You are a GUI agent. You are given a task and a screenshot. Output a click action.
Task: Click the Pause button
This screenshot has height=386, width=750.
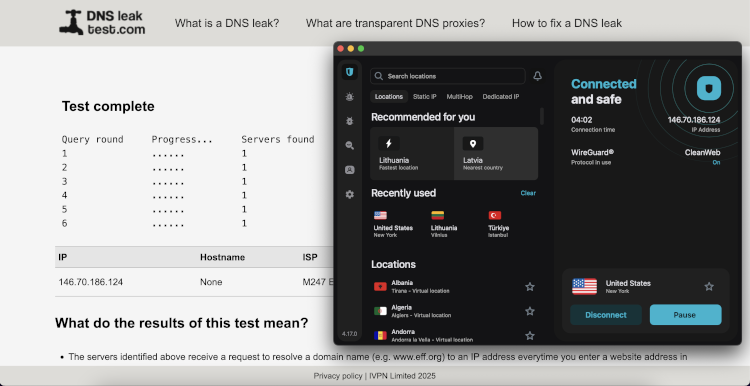[685, 315]
